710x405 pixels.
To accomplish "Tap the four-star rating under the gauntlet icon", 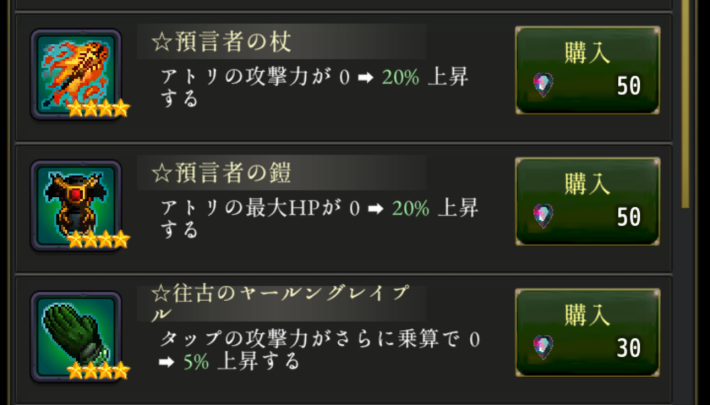I will coord(99,371).
